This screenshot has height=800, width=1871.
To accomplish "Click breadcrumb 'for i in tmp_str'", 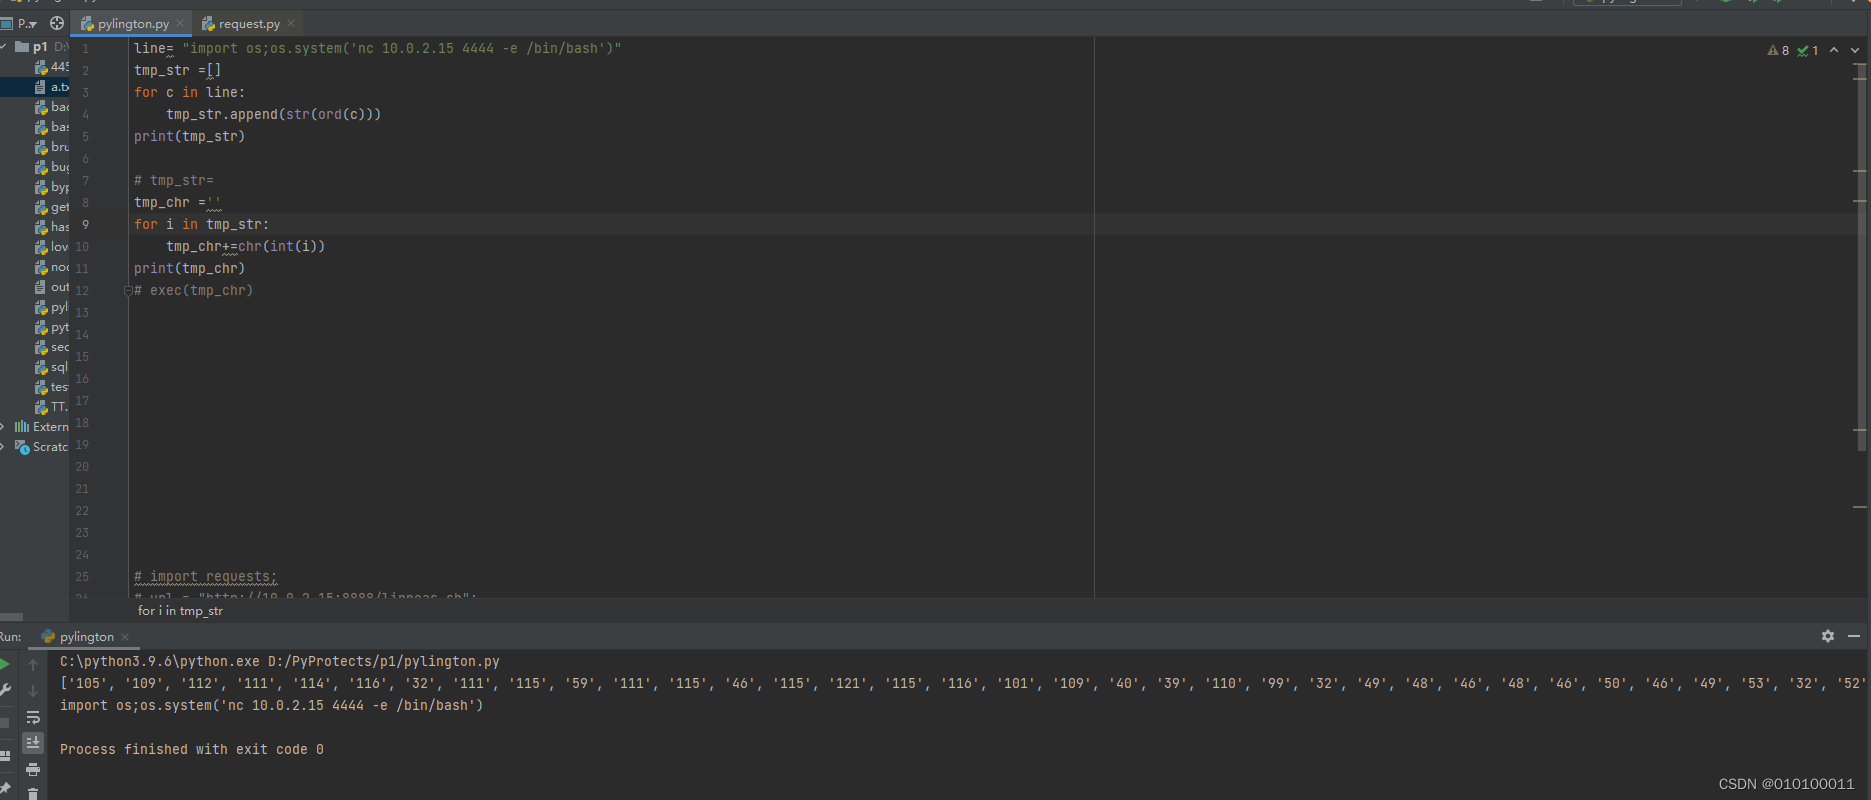I will (180, 611).
